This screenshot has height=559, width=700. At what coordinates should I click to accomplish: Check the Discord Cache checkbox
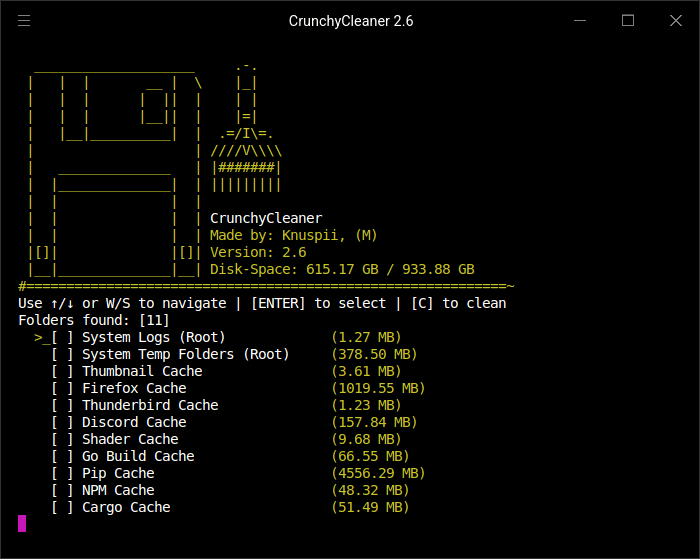[62, 422]
